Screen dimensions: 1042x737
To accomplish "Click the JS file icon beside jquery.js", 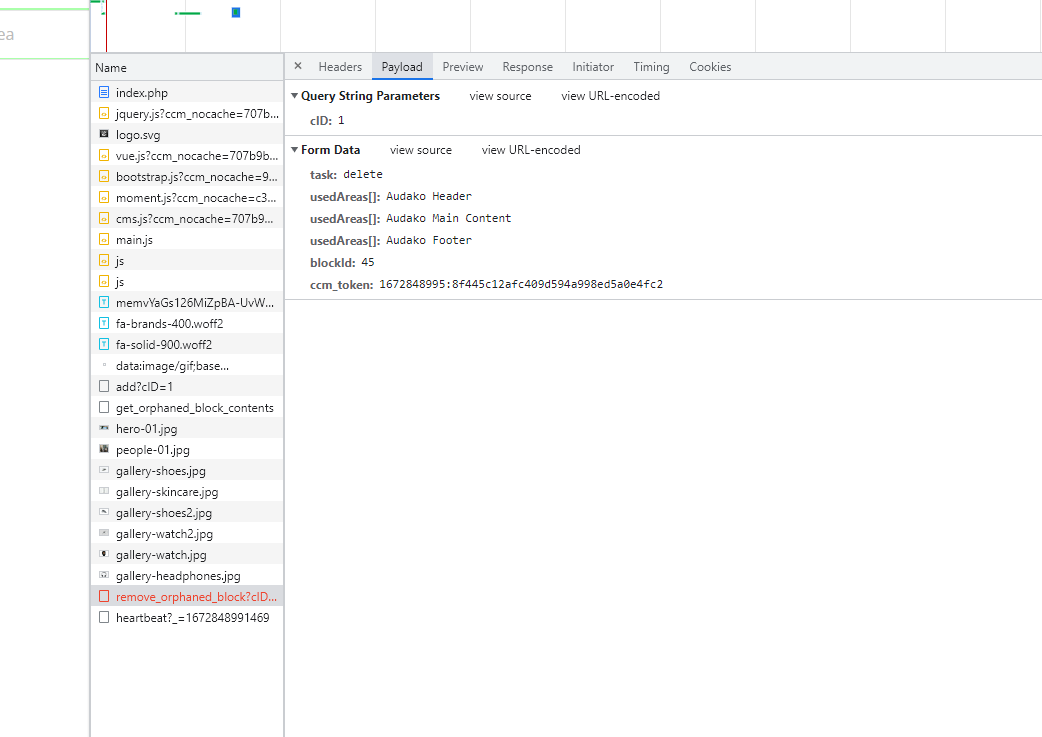I will (104, 113).
